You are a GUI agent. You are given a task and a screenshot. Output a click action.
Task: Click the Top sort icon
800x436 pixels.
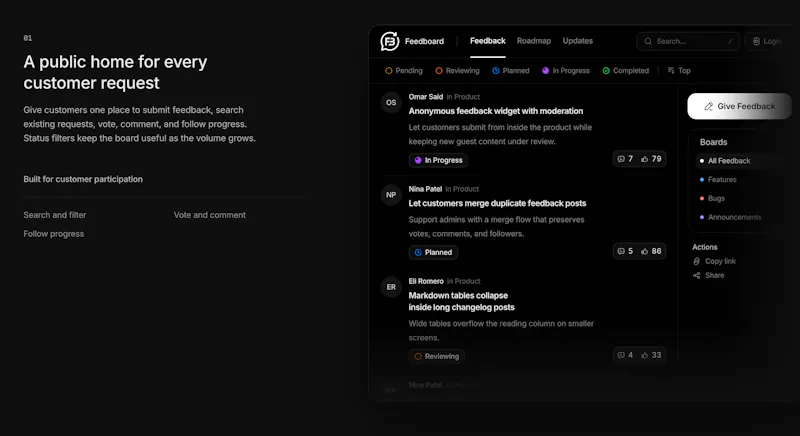(x=671, y=70)
